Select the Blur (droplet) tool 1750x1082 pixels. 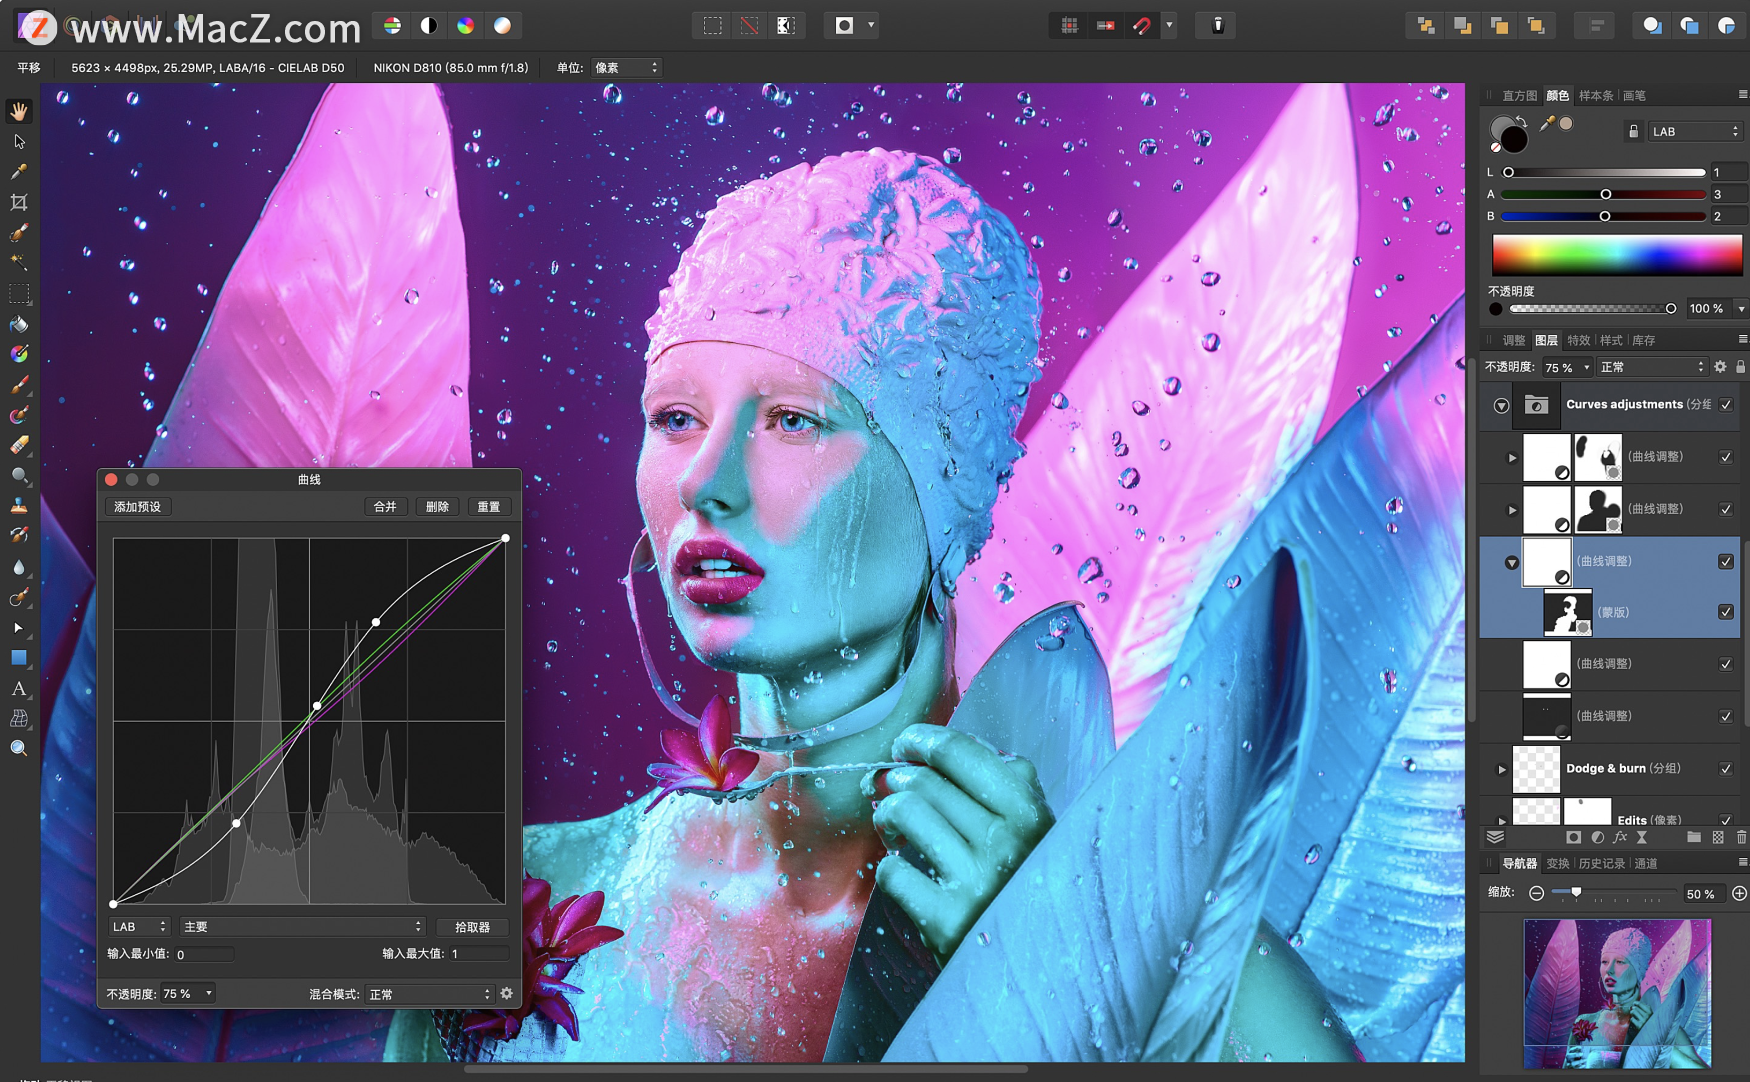tap(19, 567)
